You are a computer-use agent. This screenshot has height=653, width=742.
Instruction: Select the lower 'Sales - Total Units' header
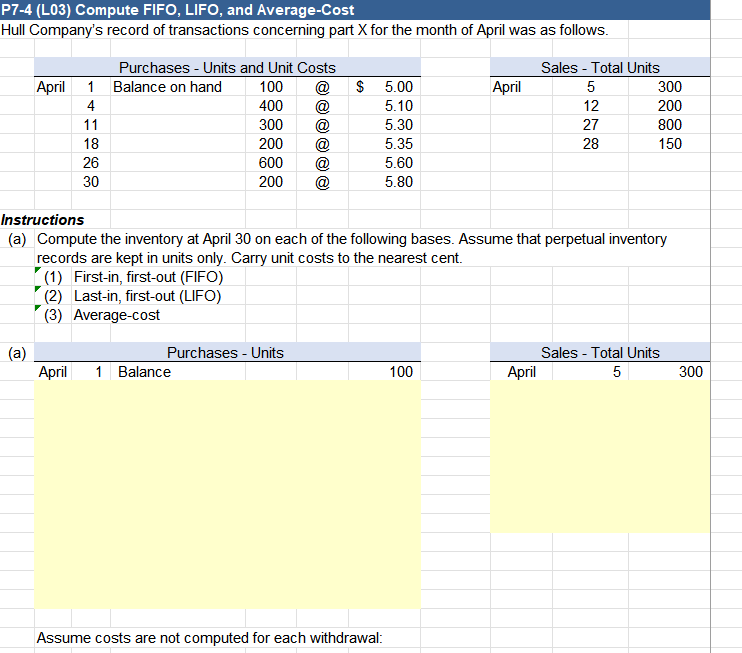click(600, 353)
